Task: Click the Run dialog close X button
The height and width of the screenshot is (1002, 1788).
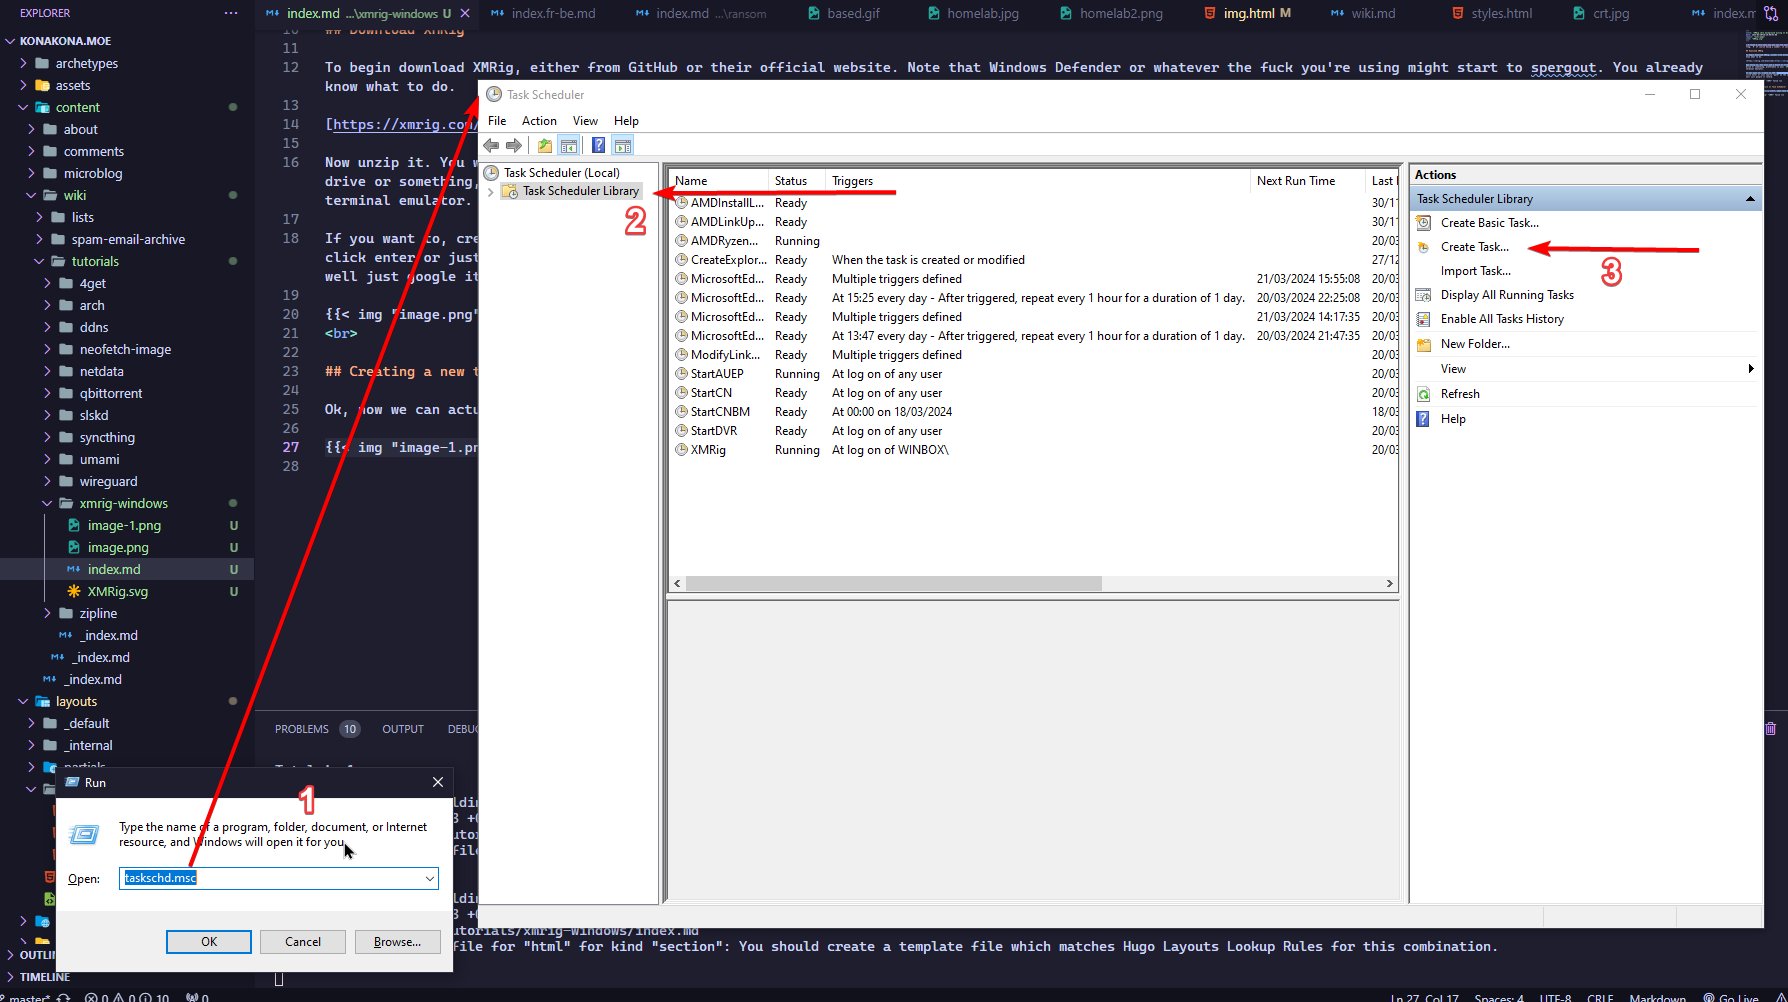Action: pos(437,782)
